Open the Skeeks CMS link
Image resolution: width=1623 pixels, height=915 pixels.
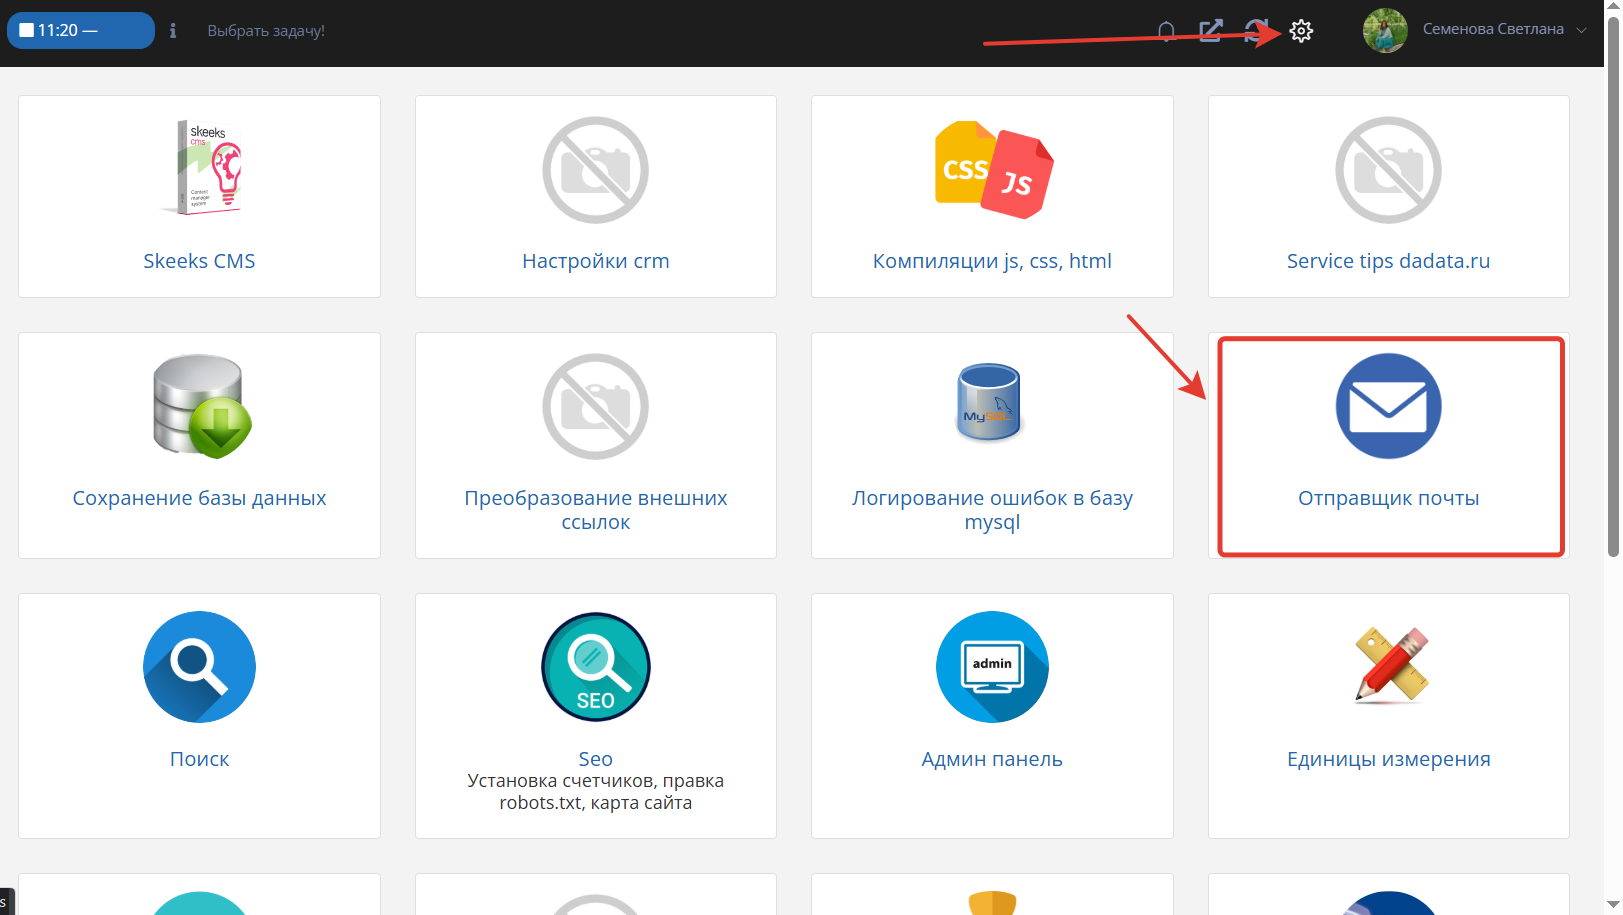coord(199,261)
